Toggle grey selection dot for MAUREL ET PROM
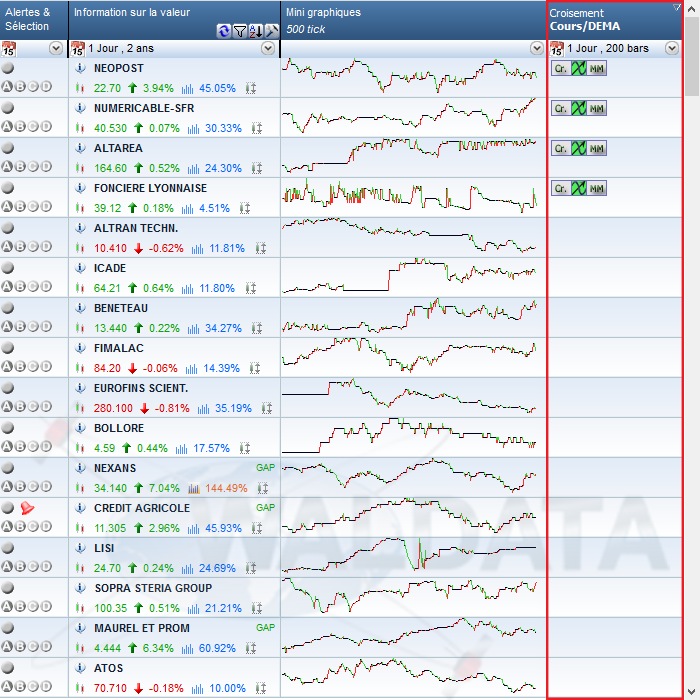Image resolution: width=700 pixels, height=700 pixels. 8,628
